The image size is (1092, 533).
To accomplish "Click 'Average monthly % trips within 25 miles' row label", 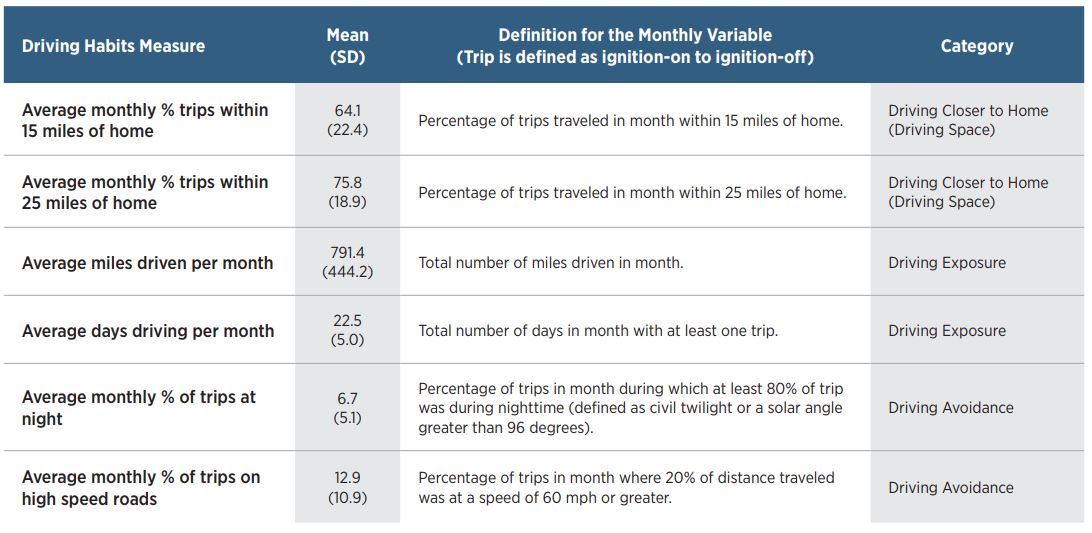I will point(145,192).
